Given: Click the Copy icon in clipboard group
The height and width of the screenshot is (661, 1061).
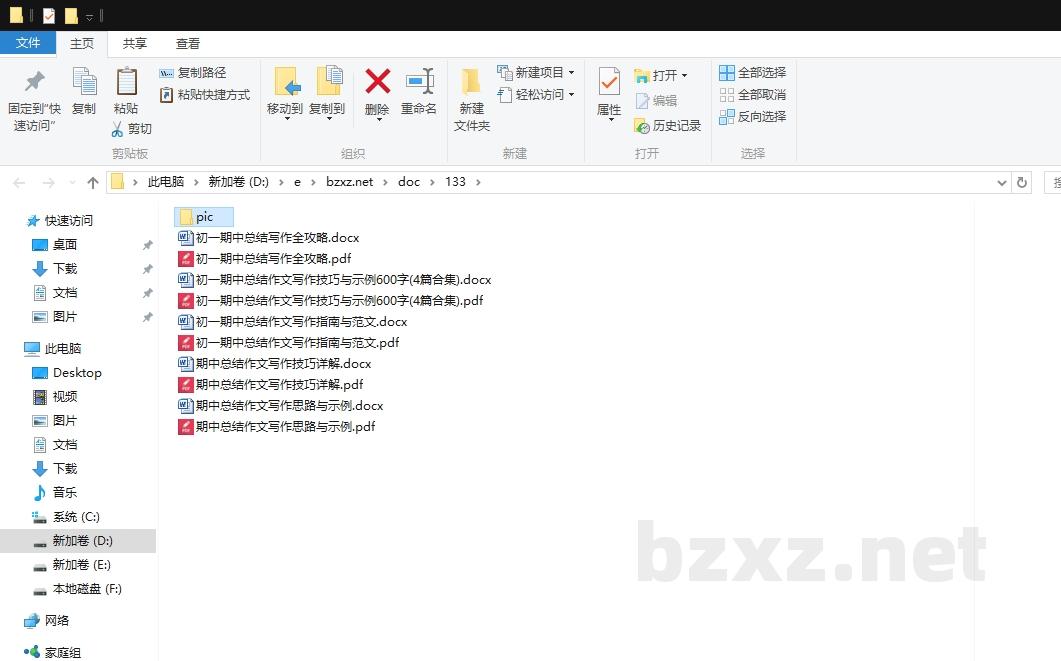Looking at the screenshot, I should click(84, 82).
